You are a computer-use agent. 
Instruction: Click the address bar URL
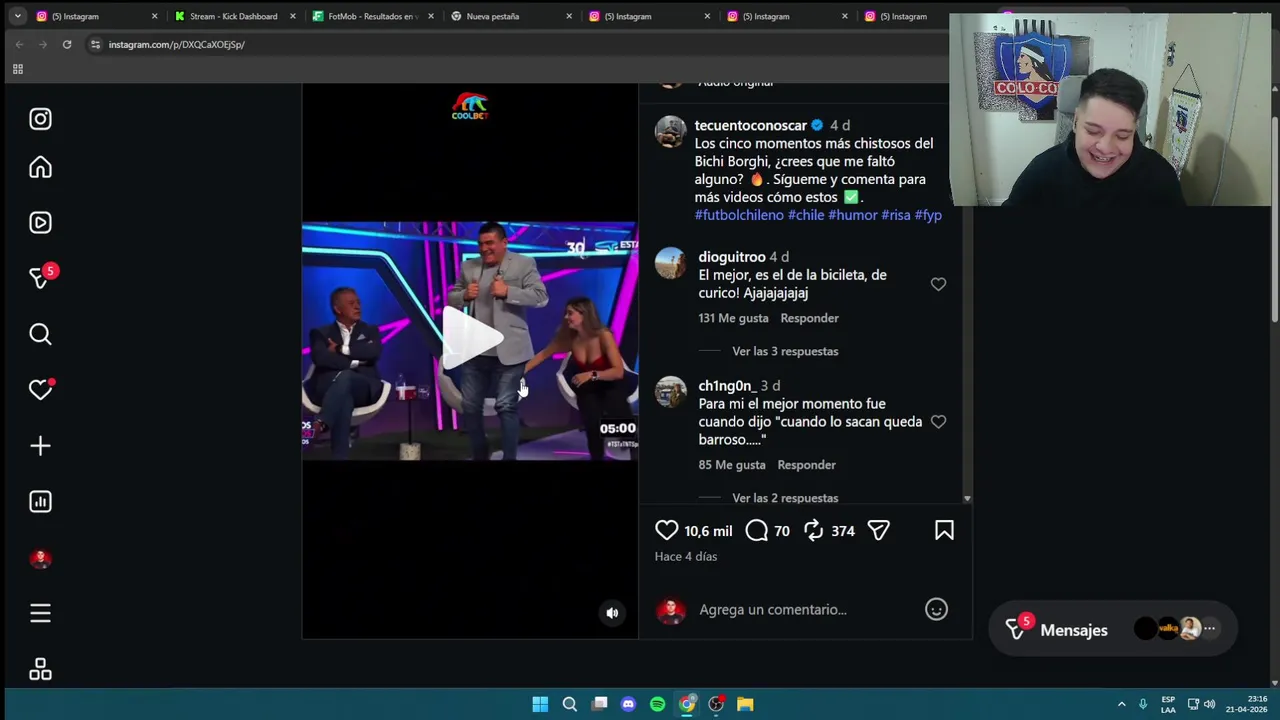(176, 44)
